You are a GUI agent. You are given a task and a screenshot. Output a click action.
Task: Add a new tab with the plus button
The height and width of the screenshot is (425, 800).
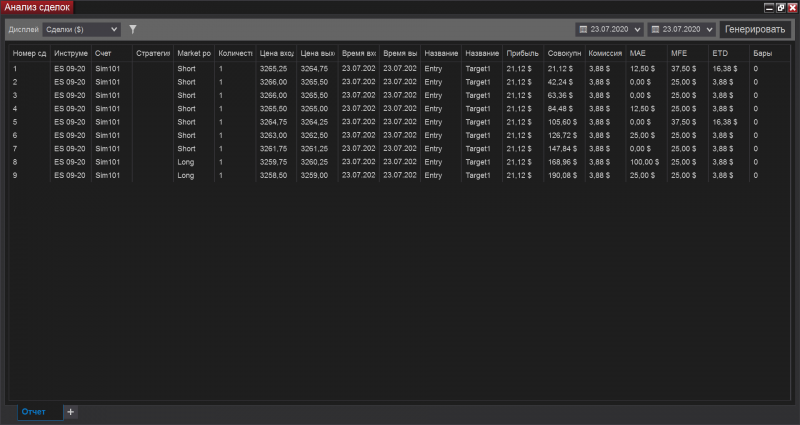click(x=70, y=412)
